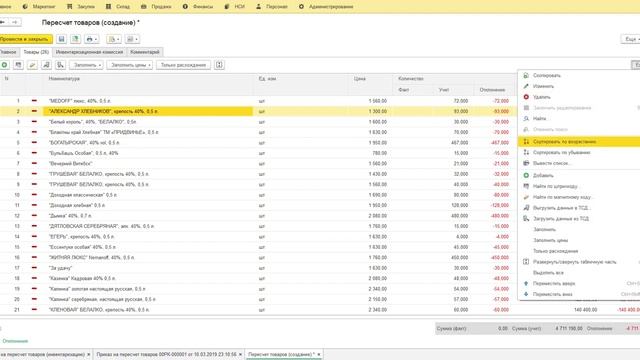Click the Провести и закрыть button
Image resolution: width=640 pixels, height=360 pixels.
tap(25, 39)
